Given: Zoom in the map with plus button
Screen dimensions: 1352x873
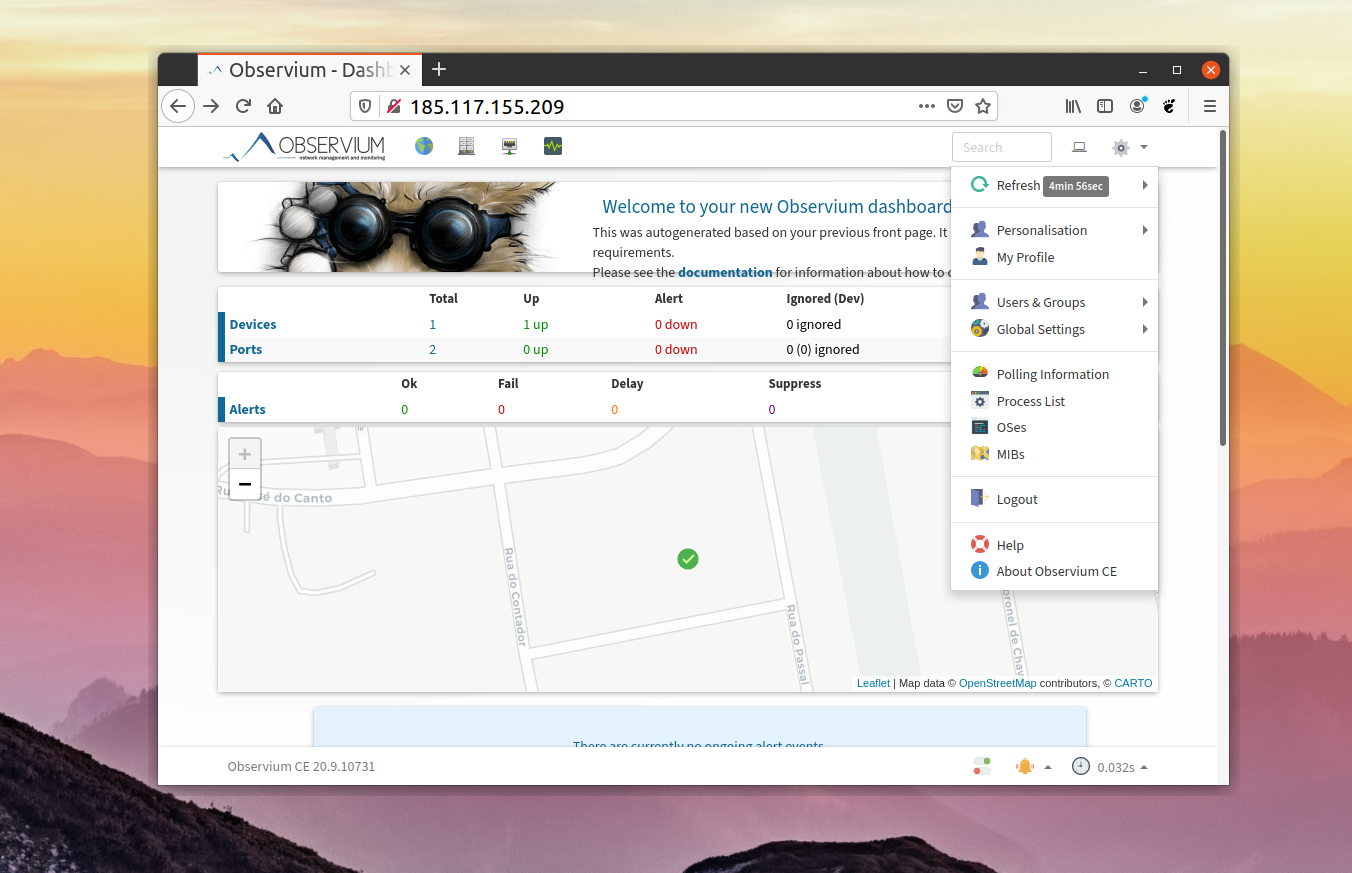Looking at the screenshot, I should 244,454.
